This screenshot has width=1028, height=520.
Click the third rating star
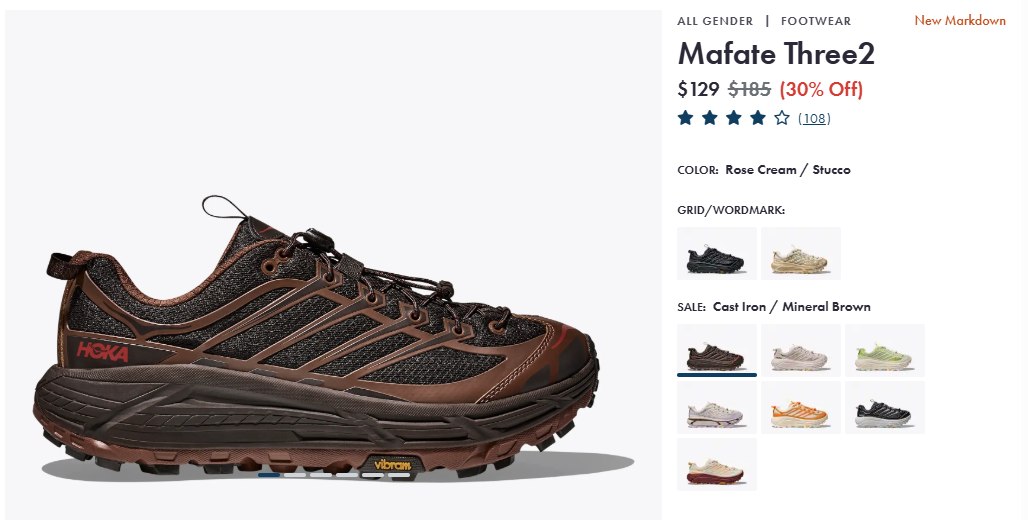(x=734, y=118)
